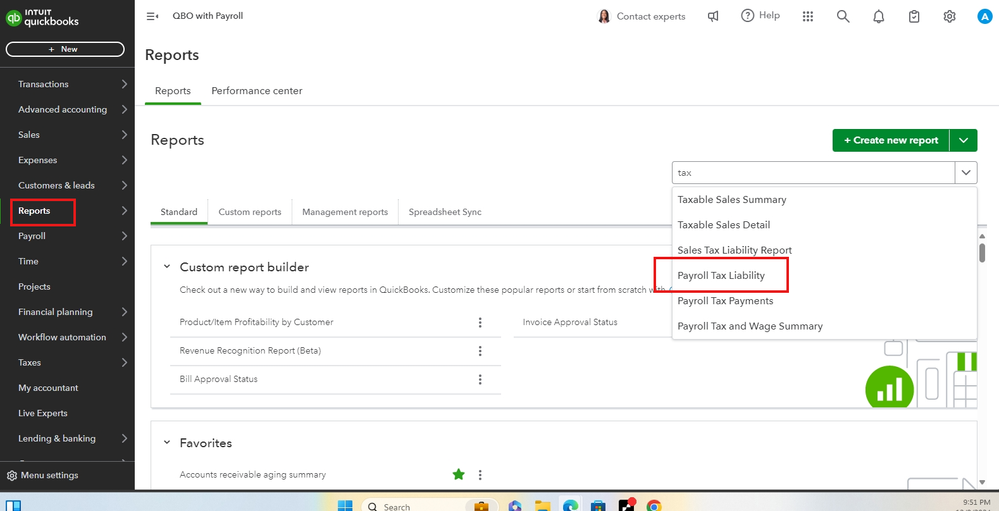
Task: Select the Standard reports tab
Action: [178, 212]
